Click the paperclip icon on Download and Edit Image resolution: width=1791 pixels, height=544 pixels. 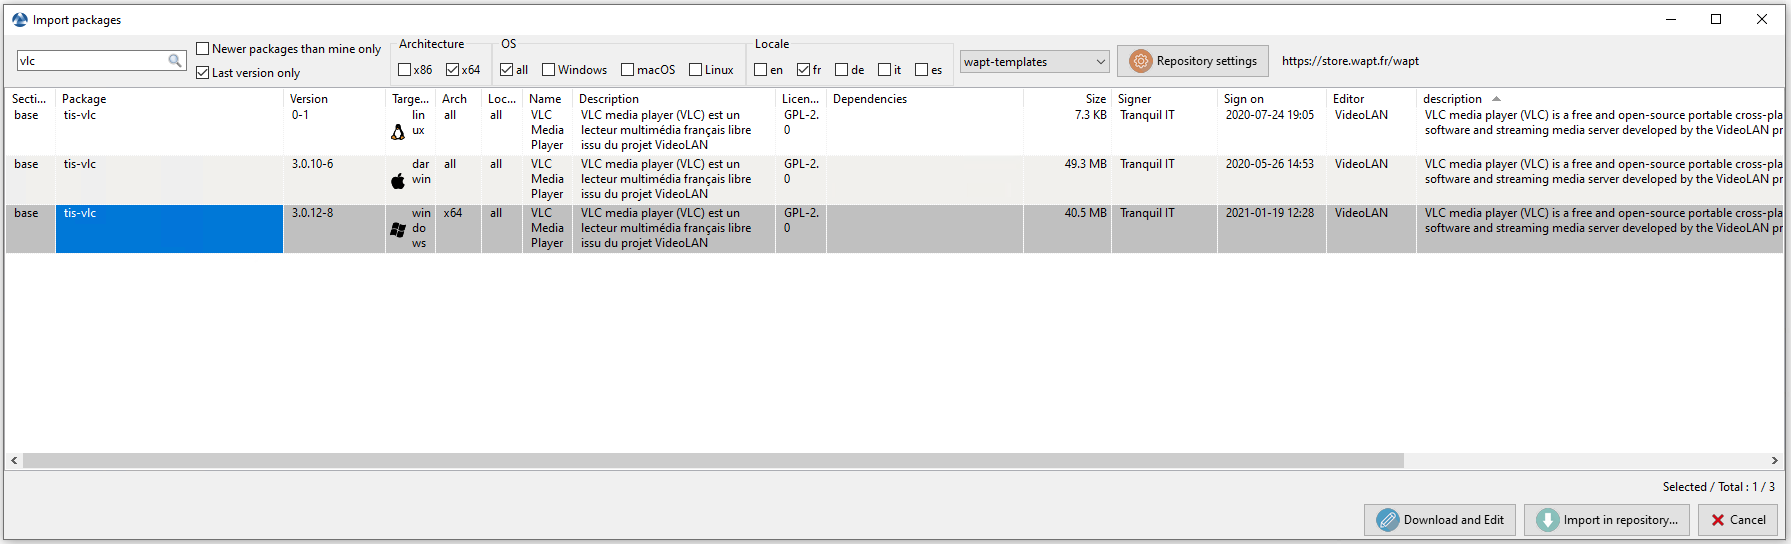[x=1387, y=520]
